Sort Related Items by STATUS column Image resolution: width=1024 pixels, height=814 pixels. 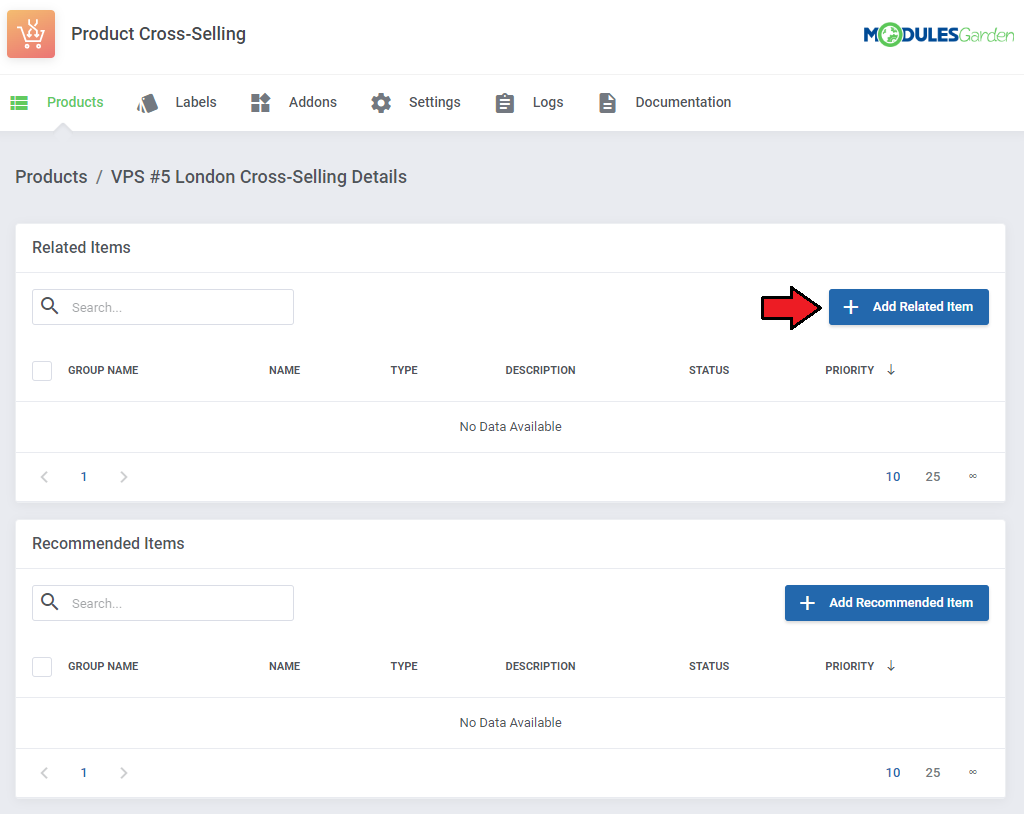click(x=709, y=370)
